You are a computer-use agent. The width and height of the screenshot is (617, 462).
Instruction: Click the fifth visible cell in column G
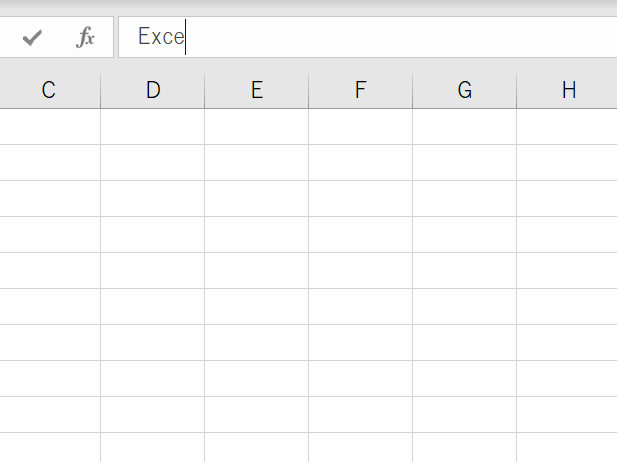(x=465, y=271)
